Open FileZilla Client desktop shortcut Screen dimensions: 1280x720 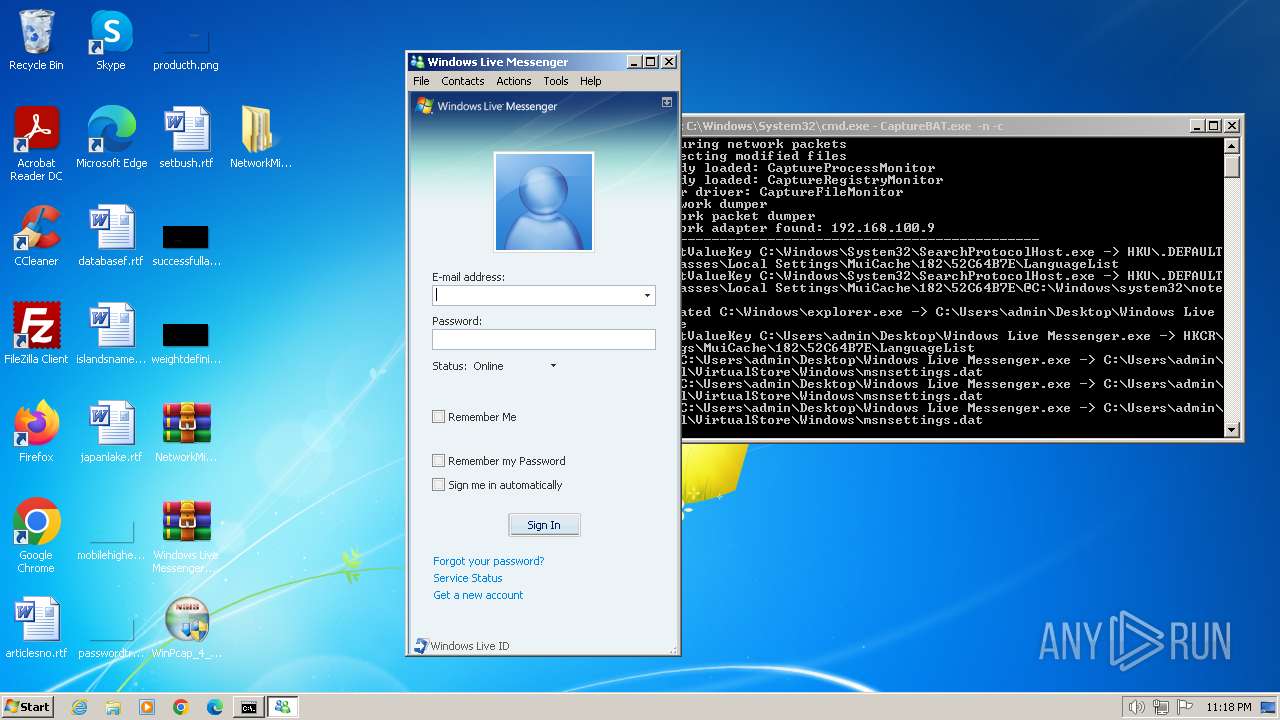pos(36,334)
